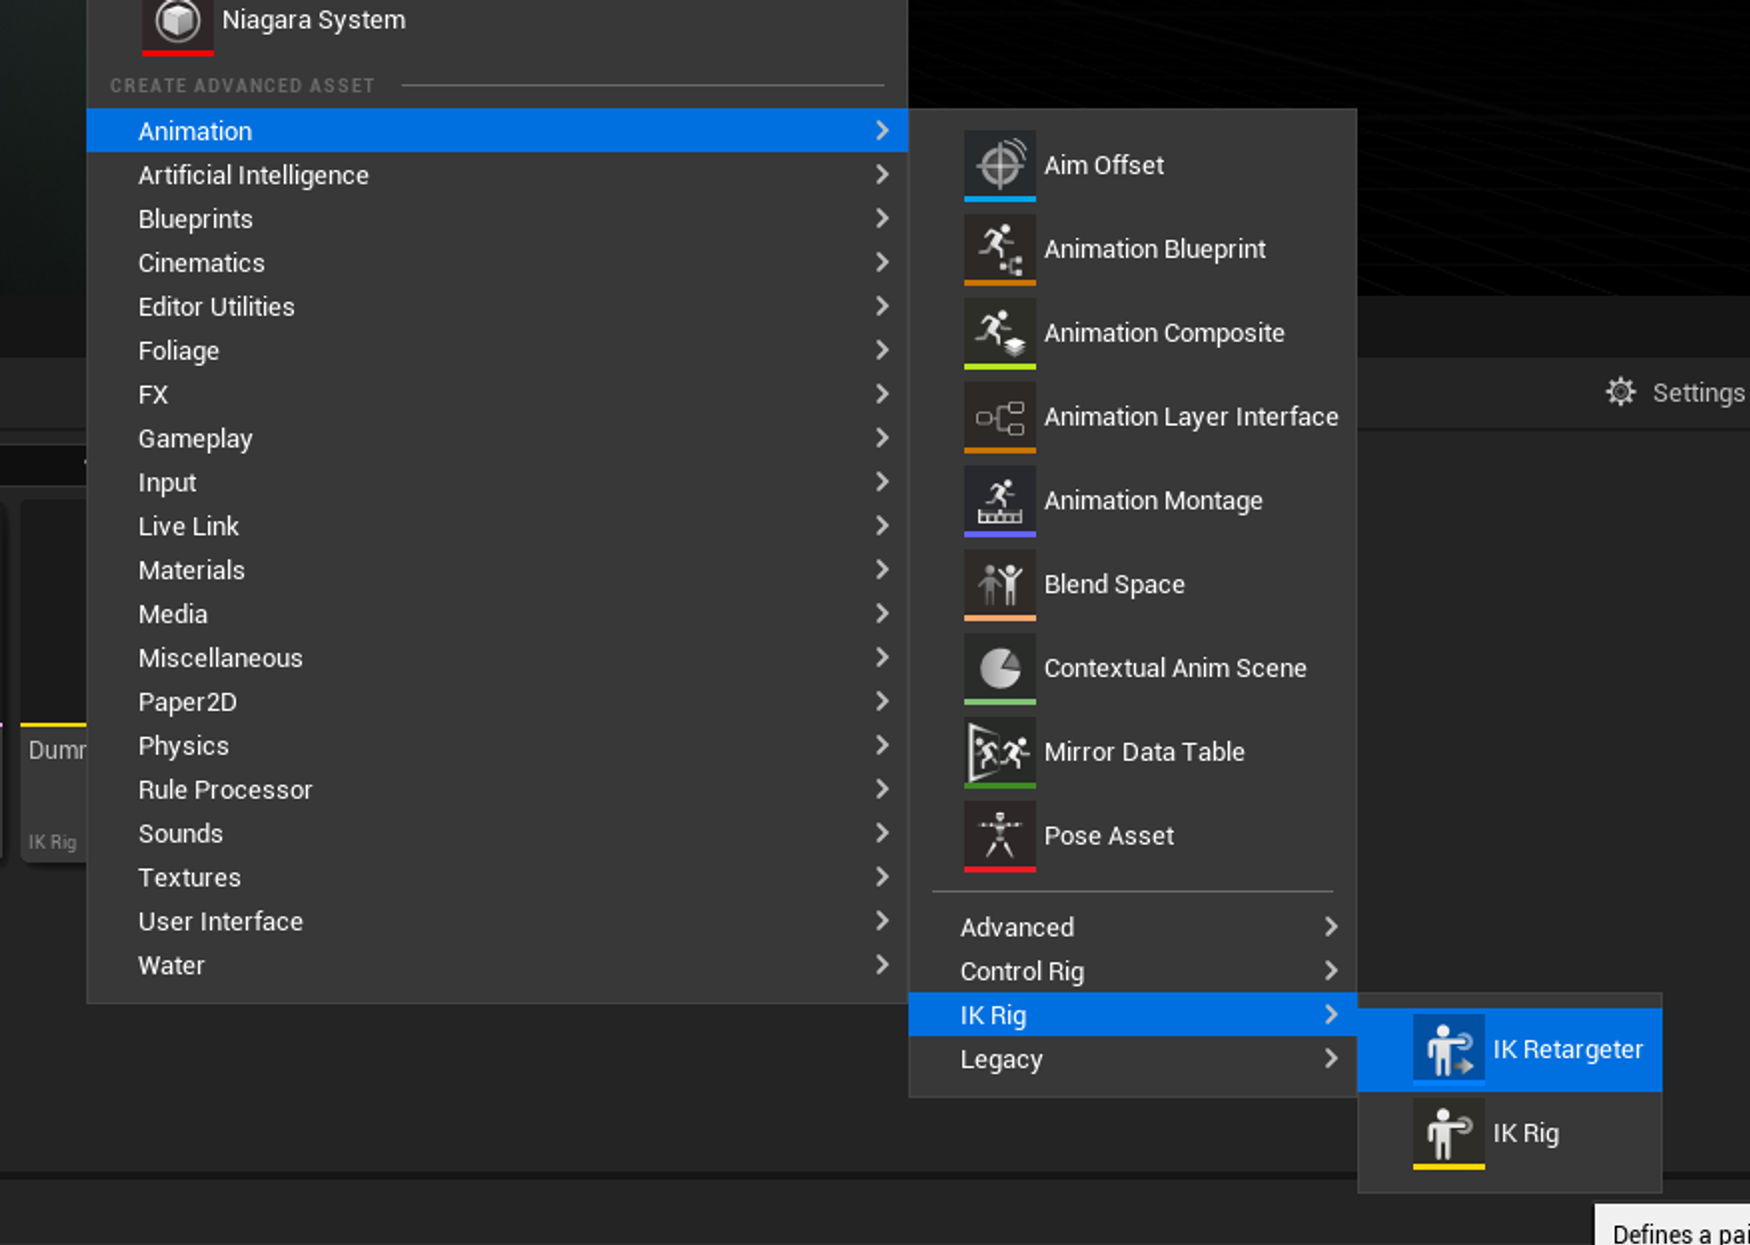Open the Materials category menu
The width and height of the screenshot is (1750, 1245).
pos(192,570)
